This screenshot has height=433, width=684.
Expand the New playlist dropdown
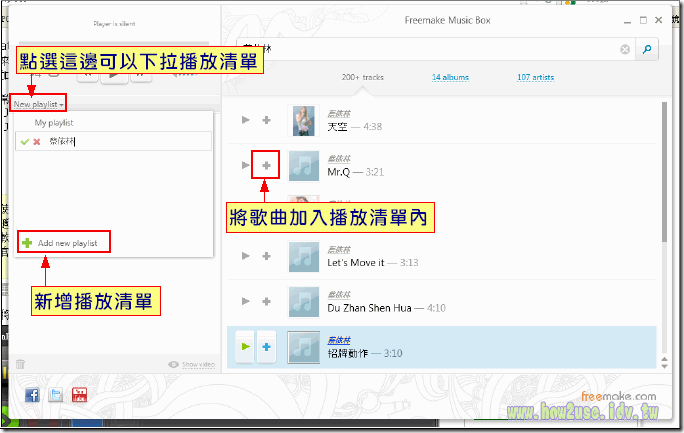[39, 104]
